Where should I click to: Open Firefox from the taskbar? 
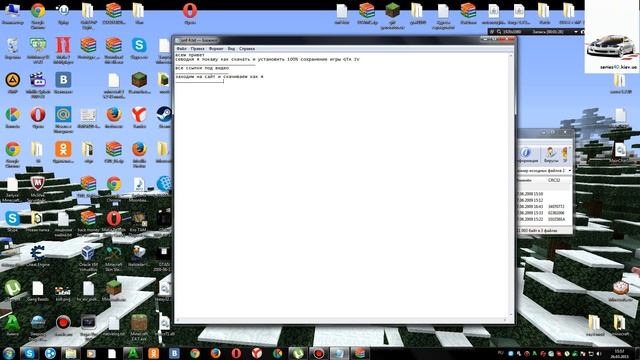tap(216, 353)
